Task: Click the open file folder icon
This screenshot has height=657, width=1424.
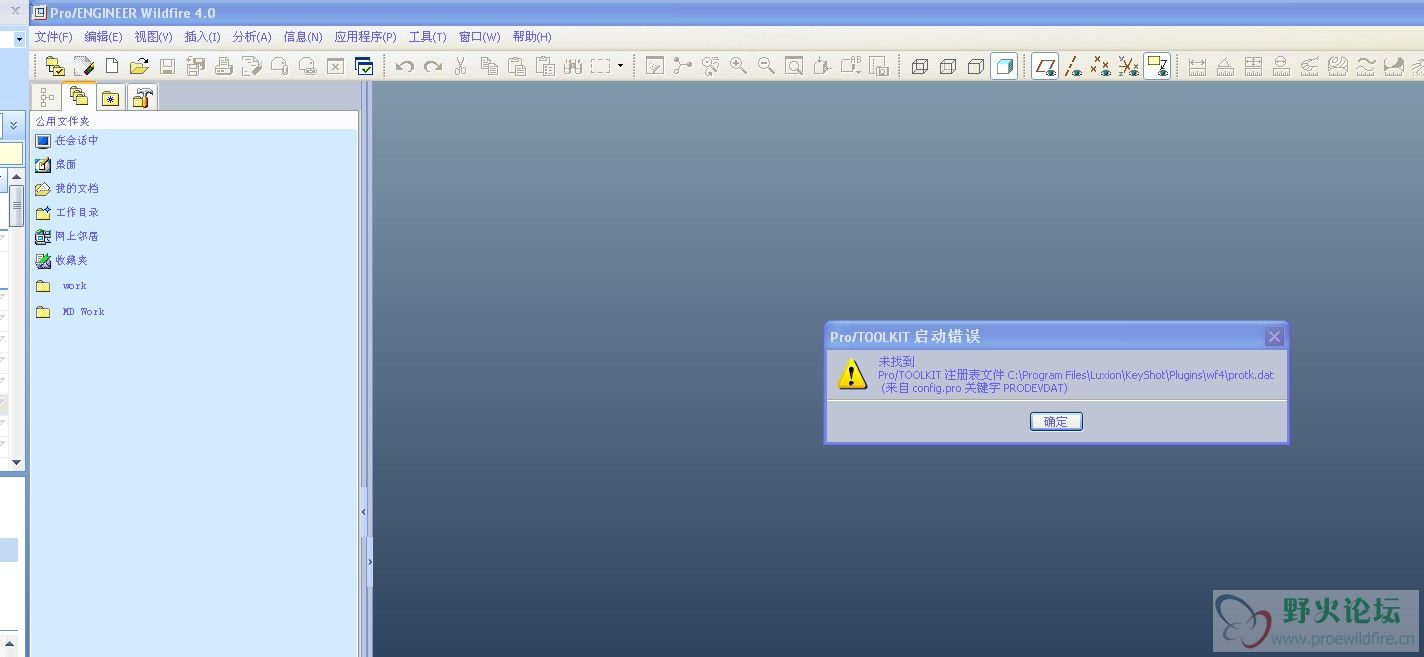Action: click(x=139, y=67)
